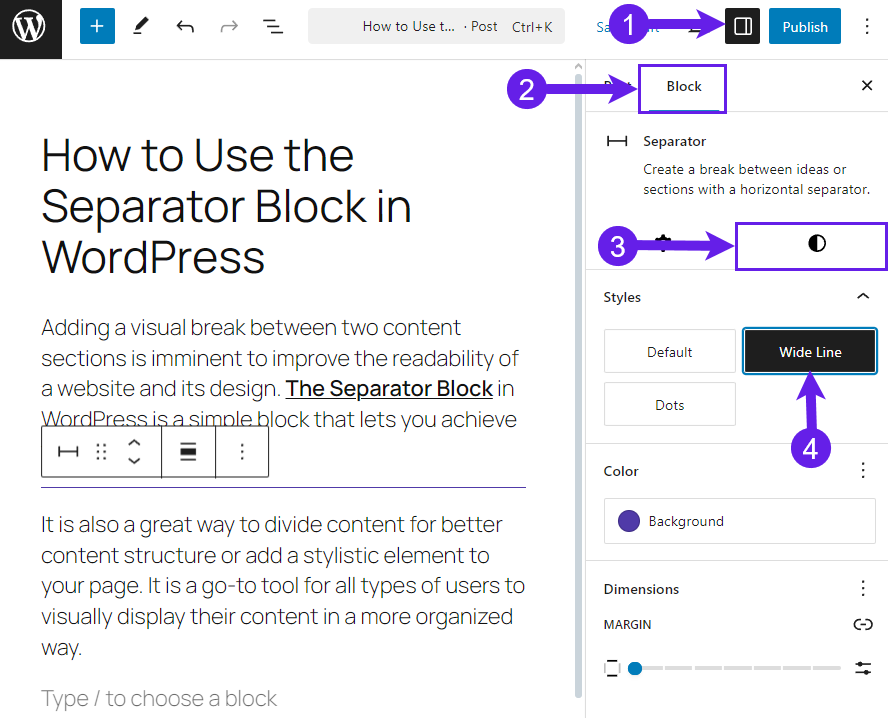Click the editor vertical scrollbar
The height and width of the screenshot is (718, 888).
point(578,385)
